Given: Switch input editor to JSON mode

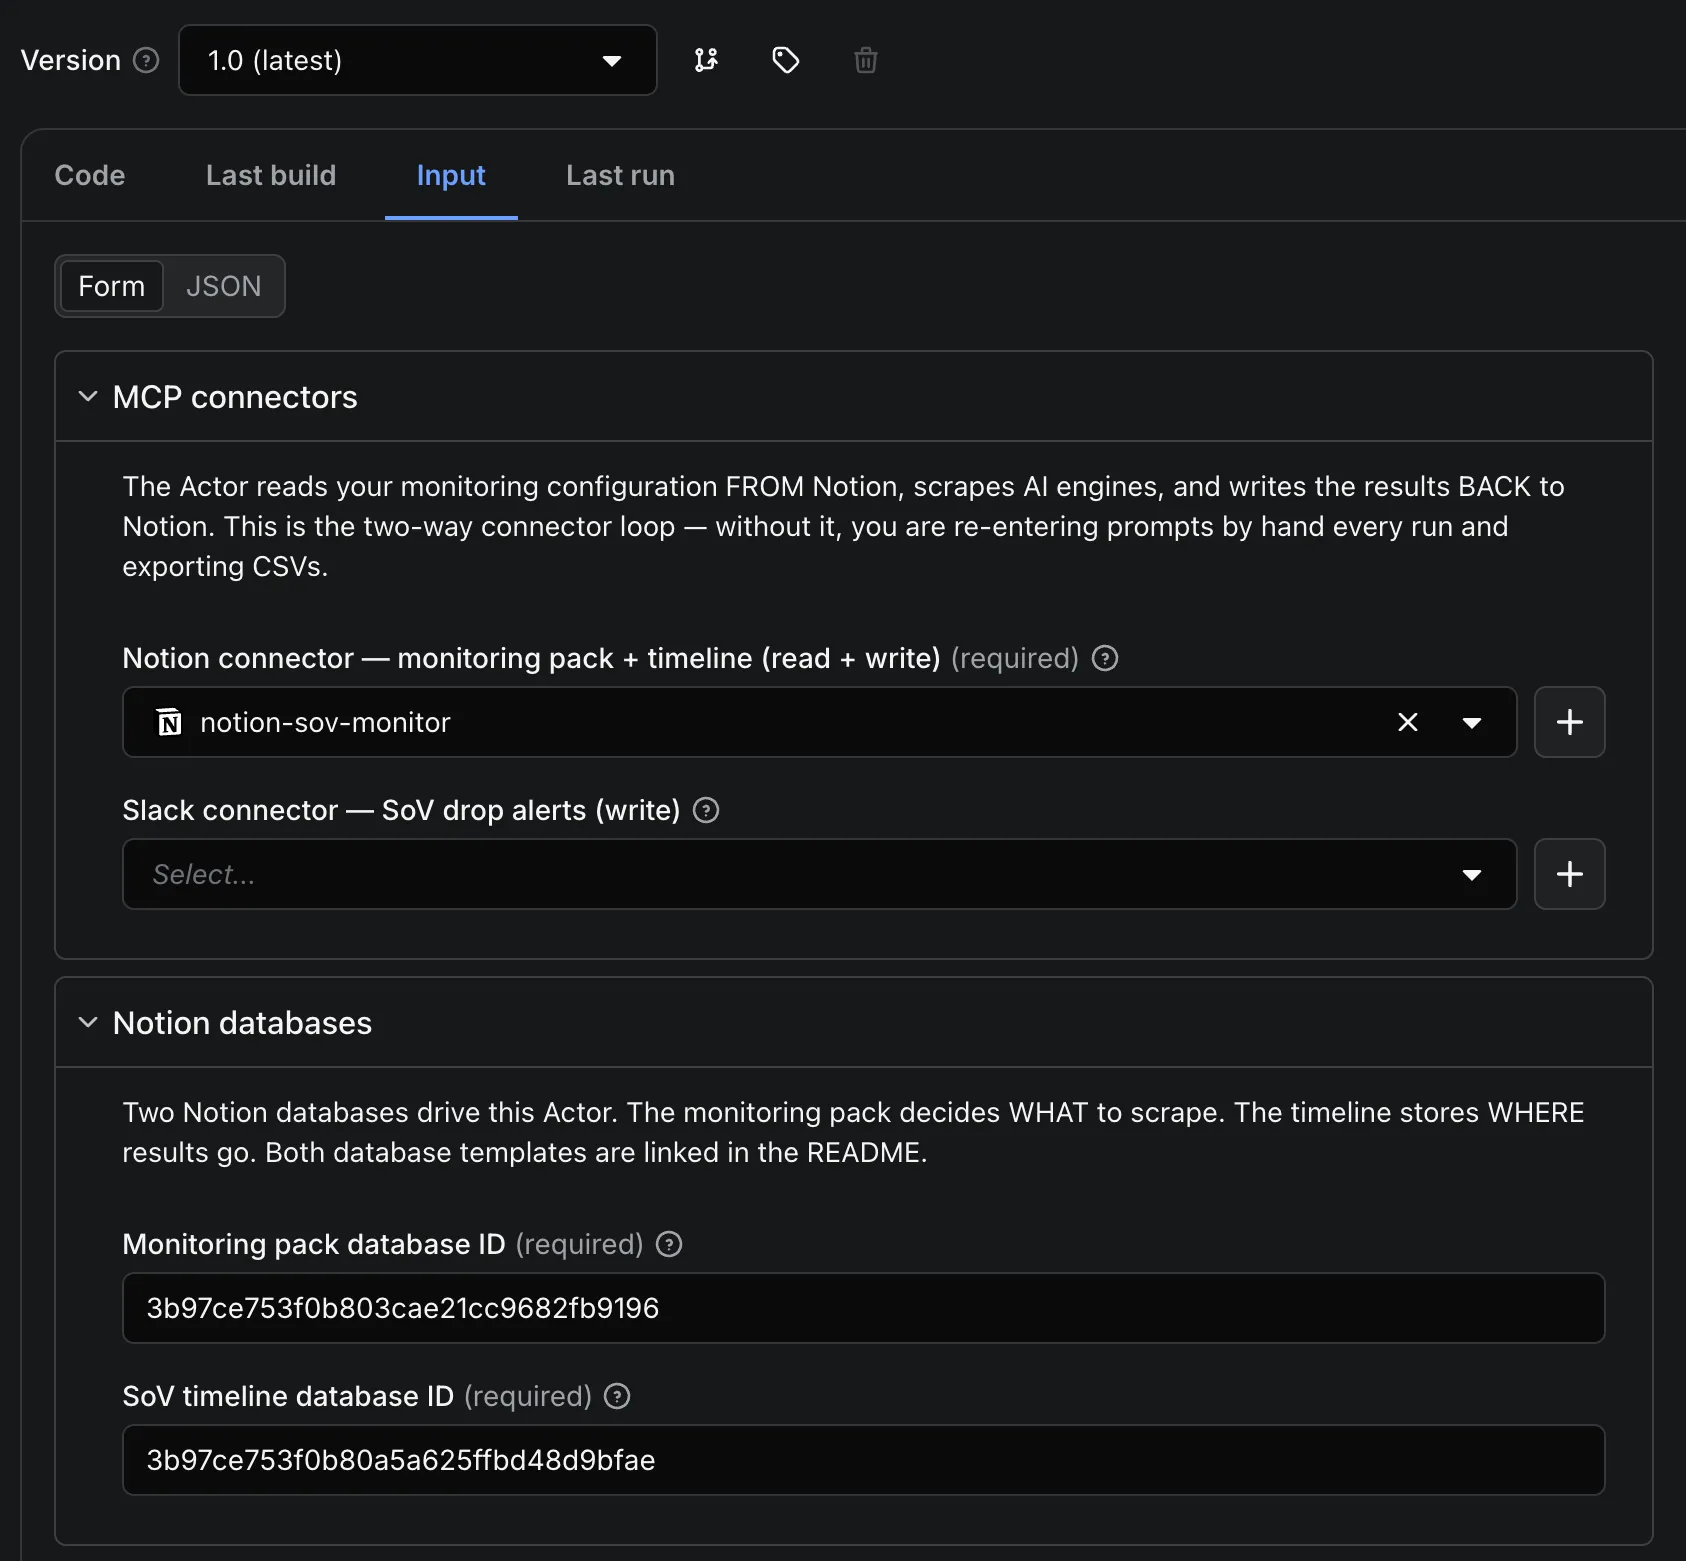Looking at the screenshot, I should tap(223, 286).
